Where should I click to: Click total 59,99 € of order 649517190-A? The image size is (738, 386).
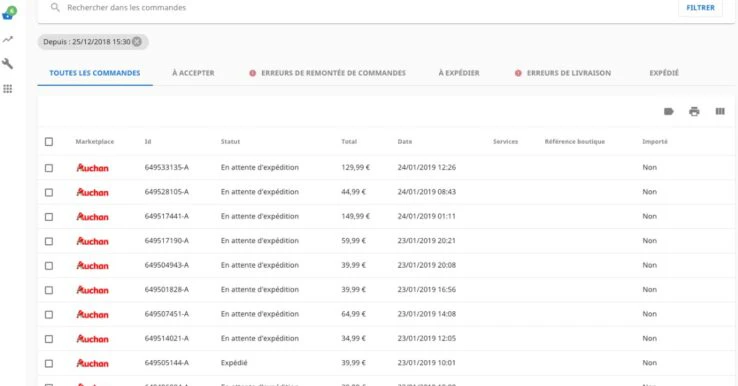pyautogui.click(x=353, y=241)
